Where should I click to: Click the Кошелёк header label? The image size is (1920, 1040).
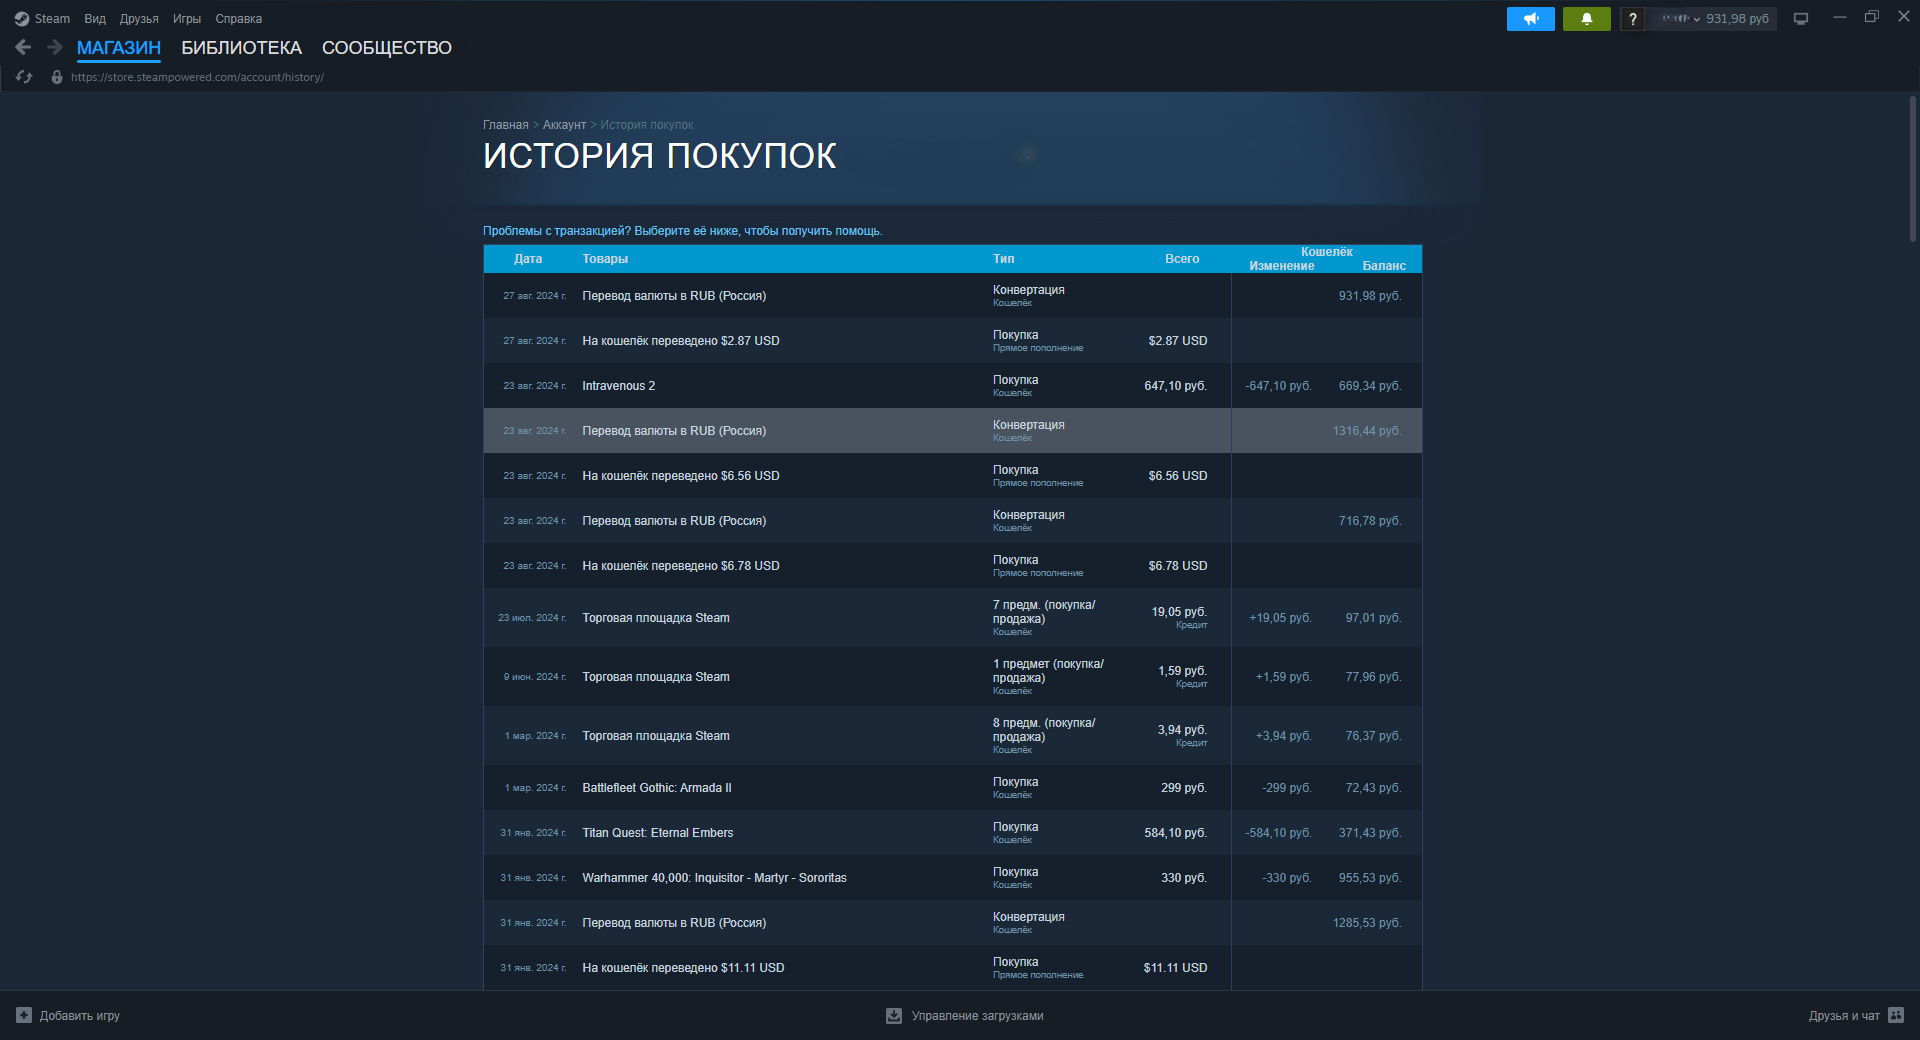[x=1327, y=252]
